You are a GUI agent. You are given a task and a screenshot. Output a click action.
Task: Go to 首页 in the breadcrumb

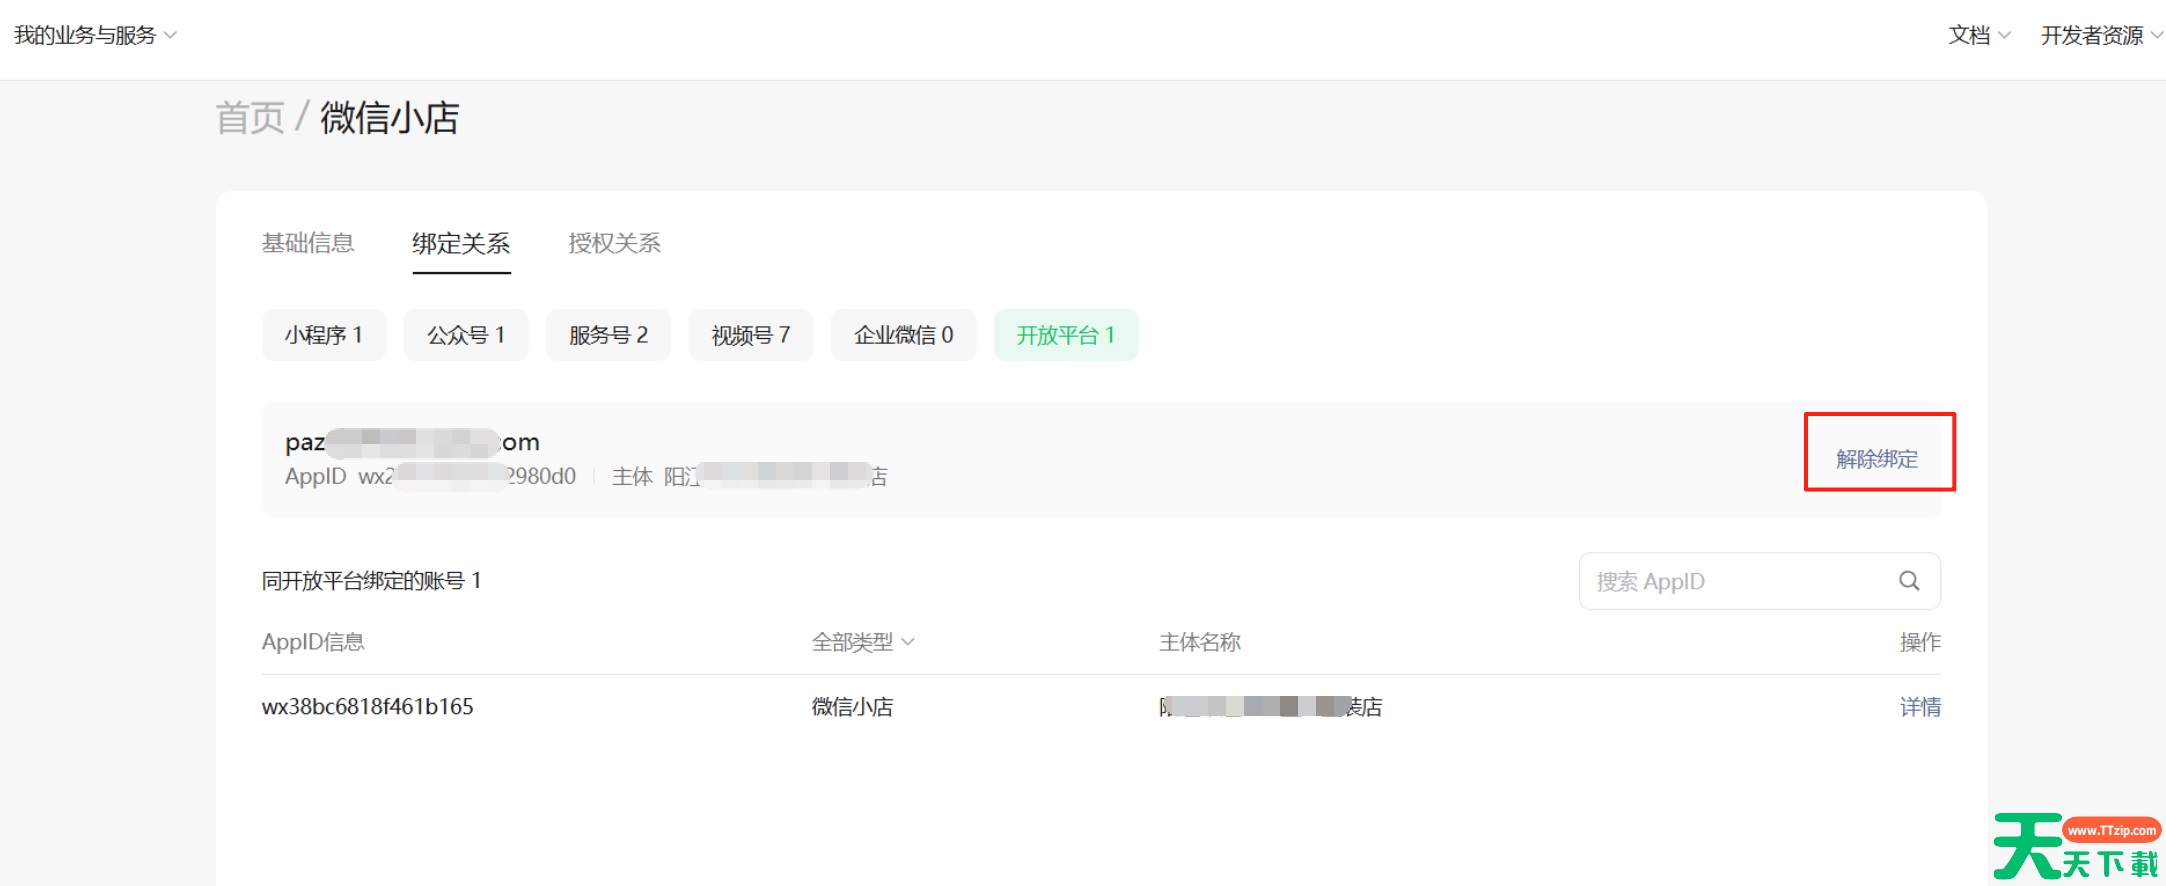tap(250, 118)
